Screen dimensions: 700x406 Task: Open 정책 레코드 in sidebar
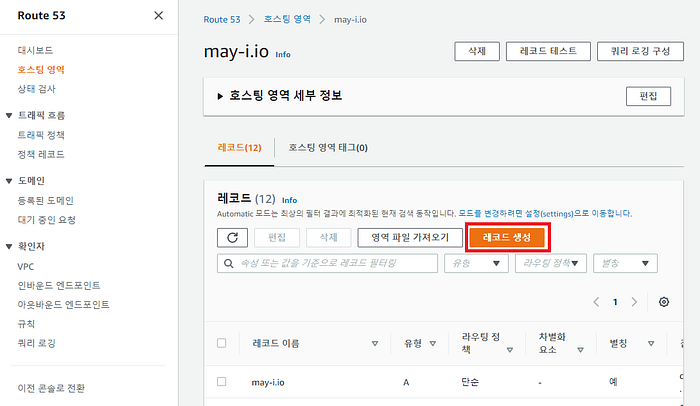(41, 155)
